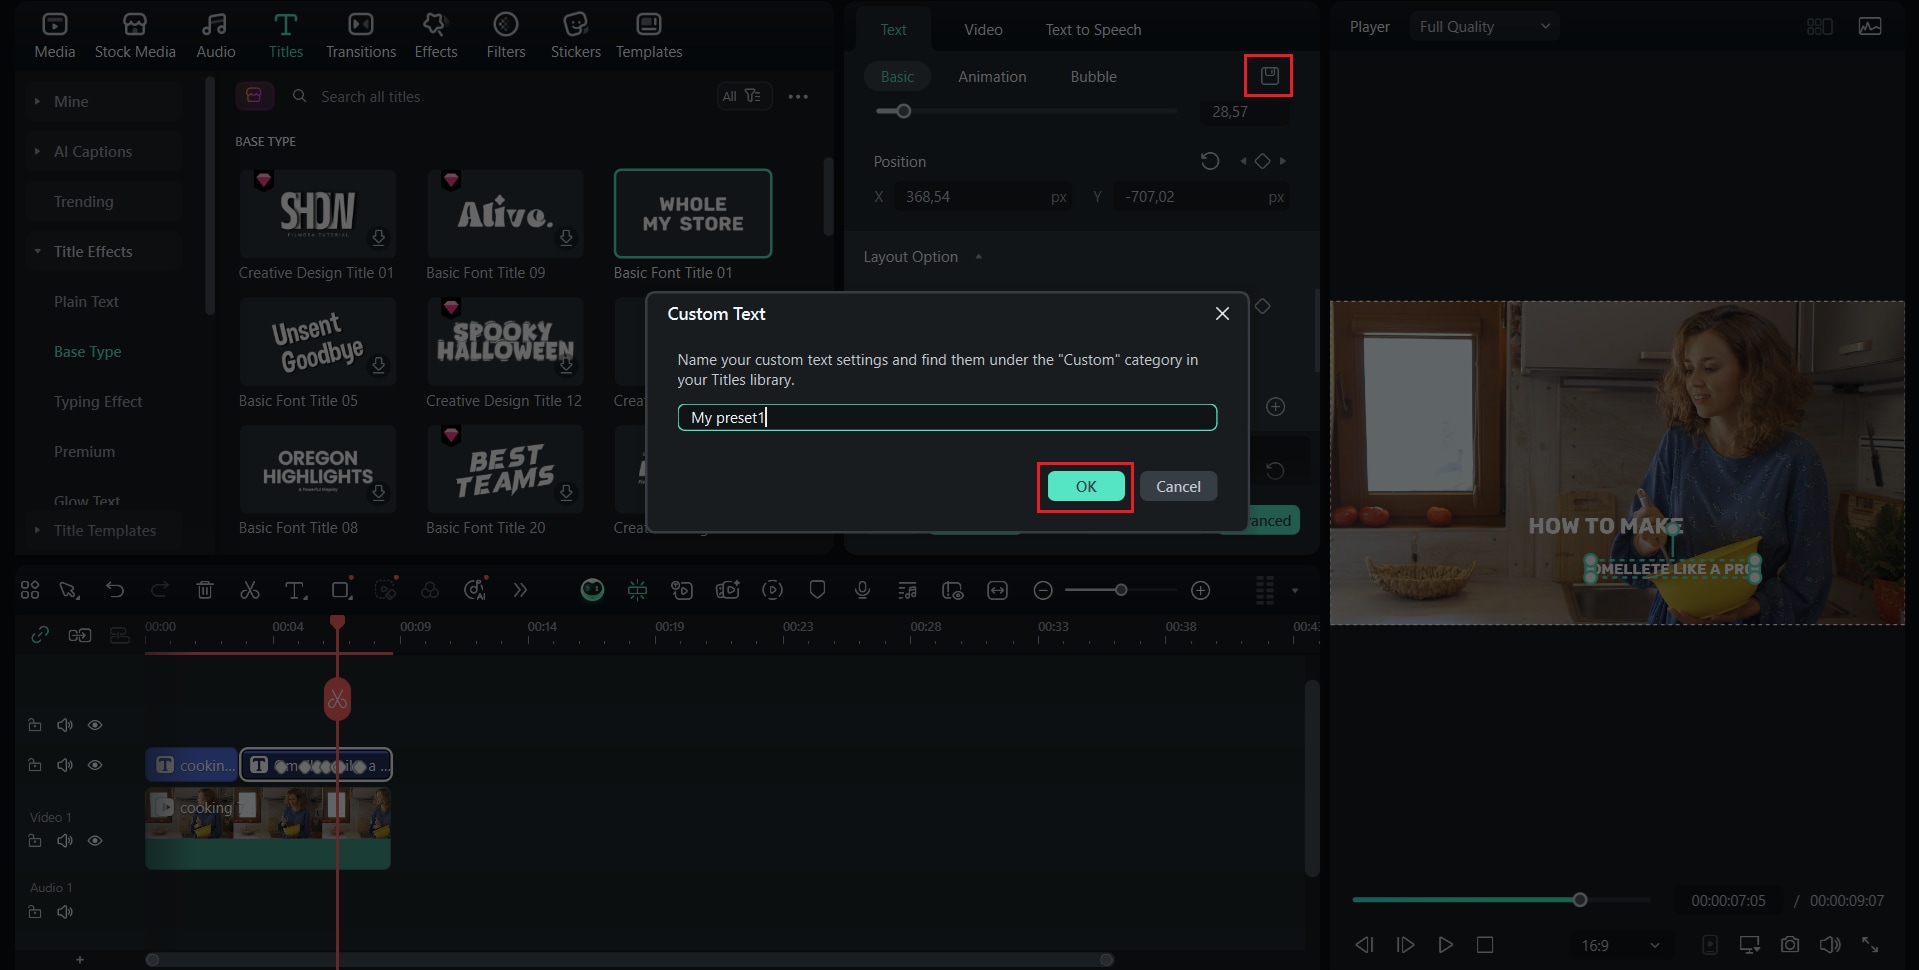Image resolution: width=1919 pixels, height=970 pixels.
Task: Select the Record voiceover microphone icon
Action: [x=862, y=590]
